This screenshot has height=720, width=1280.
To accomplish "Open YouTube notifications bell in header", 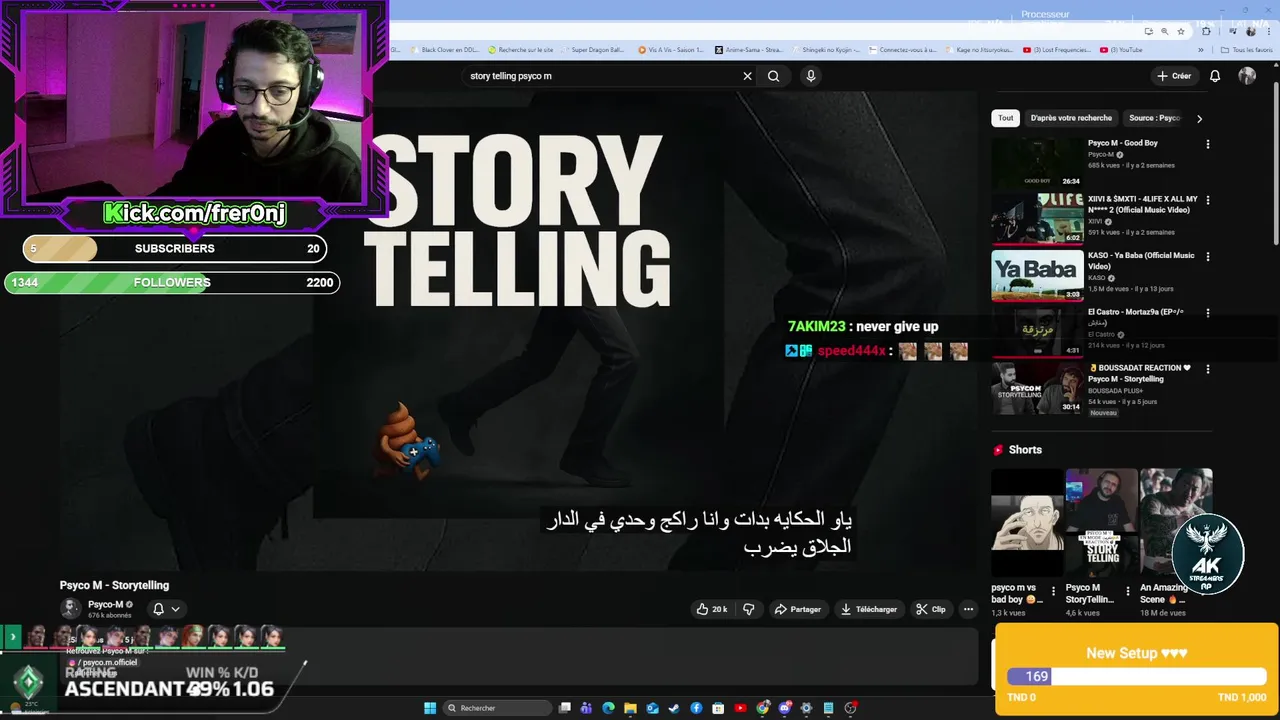I will pos(1215,76).
